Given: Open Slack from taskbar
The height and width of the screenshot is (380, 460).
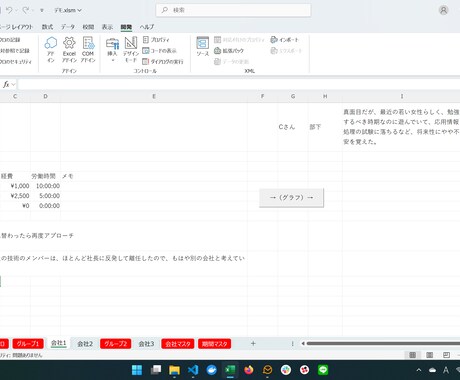Looking at the screenshot, I should [x=286, y=370].
